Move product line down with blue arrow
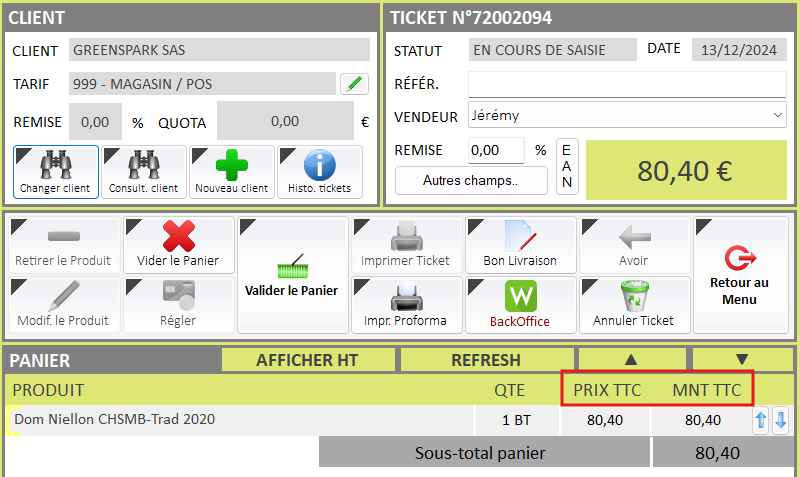The image size is (800, 477). click(x=780, y=421)
